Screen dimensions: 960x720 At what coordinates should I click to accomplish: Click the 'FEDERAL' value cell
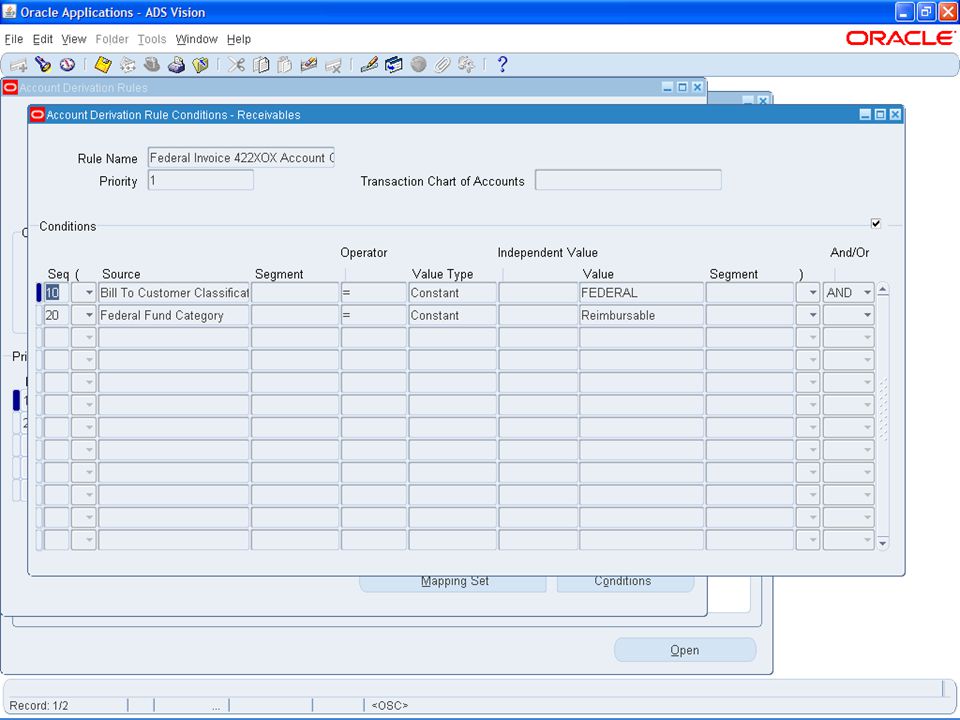(x=642, y=293)
